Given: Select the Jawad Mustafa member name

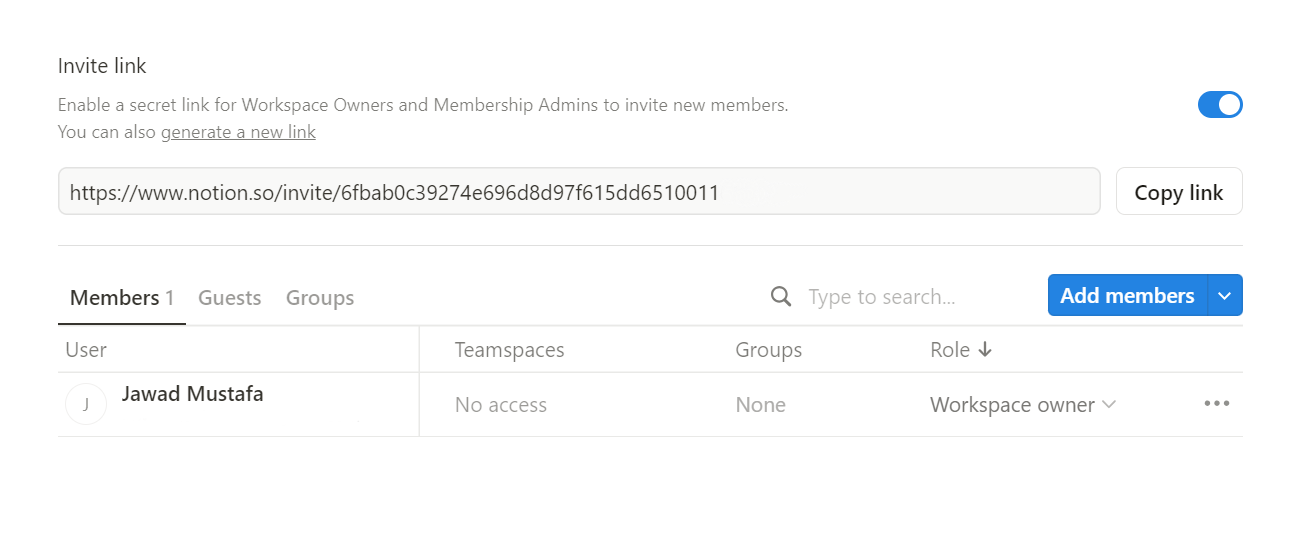Looking at the screenshot, I should [x=192, y=394].
